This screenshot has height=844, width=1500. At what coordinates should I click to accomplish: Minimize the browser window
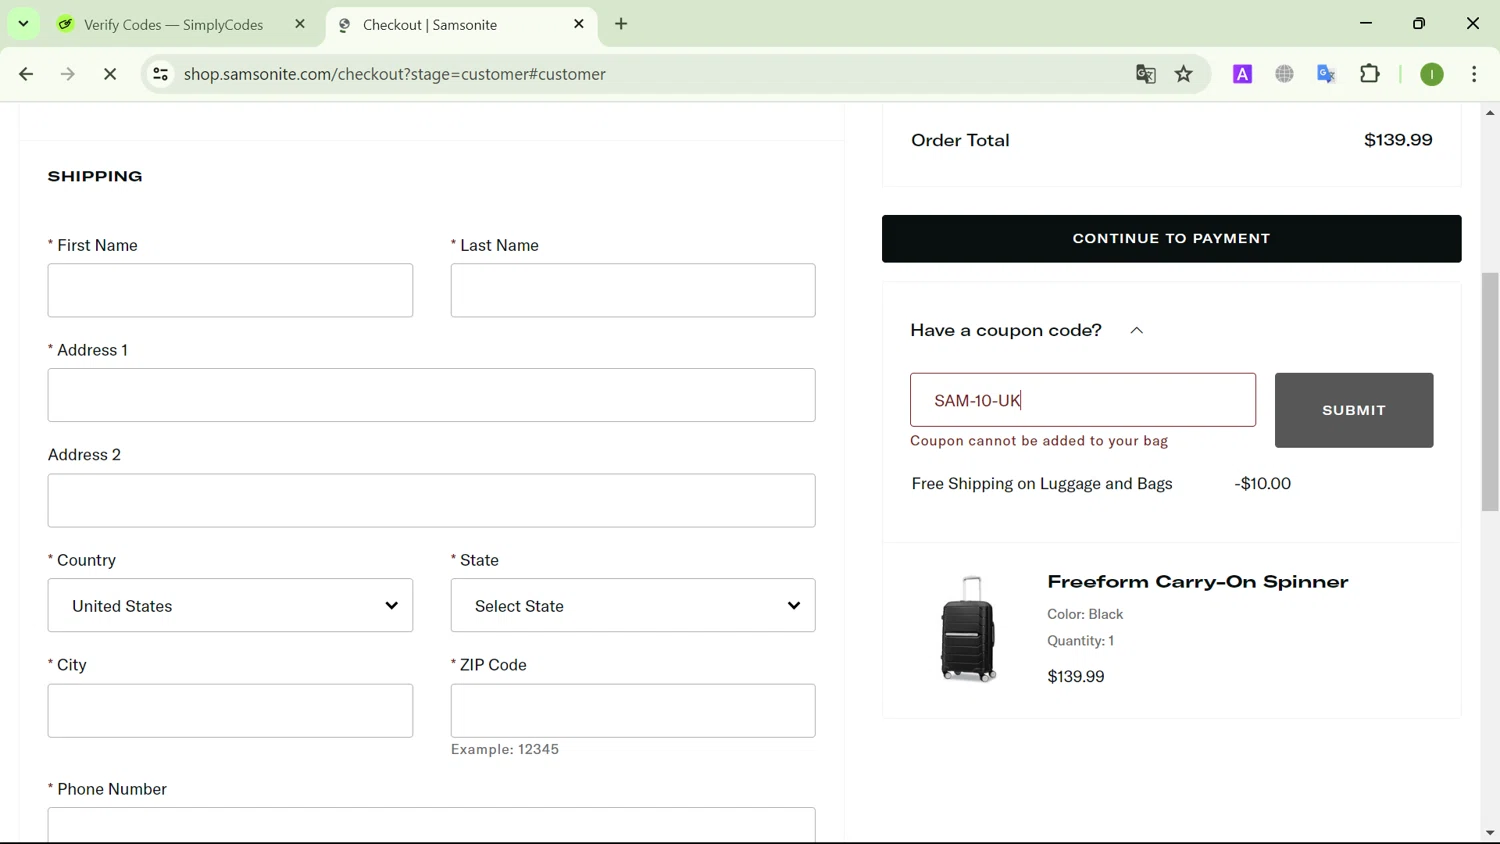point(1366,24)
